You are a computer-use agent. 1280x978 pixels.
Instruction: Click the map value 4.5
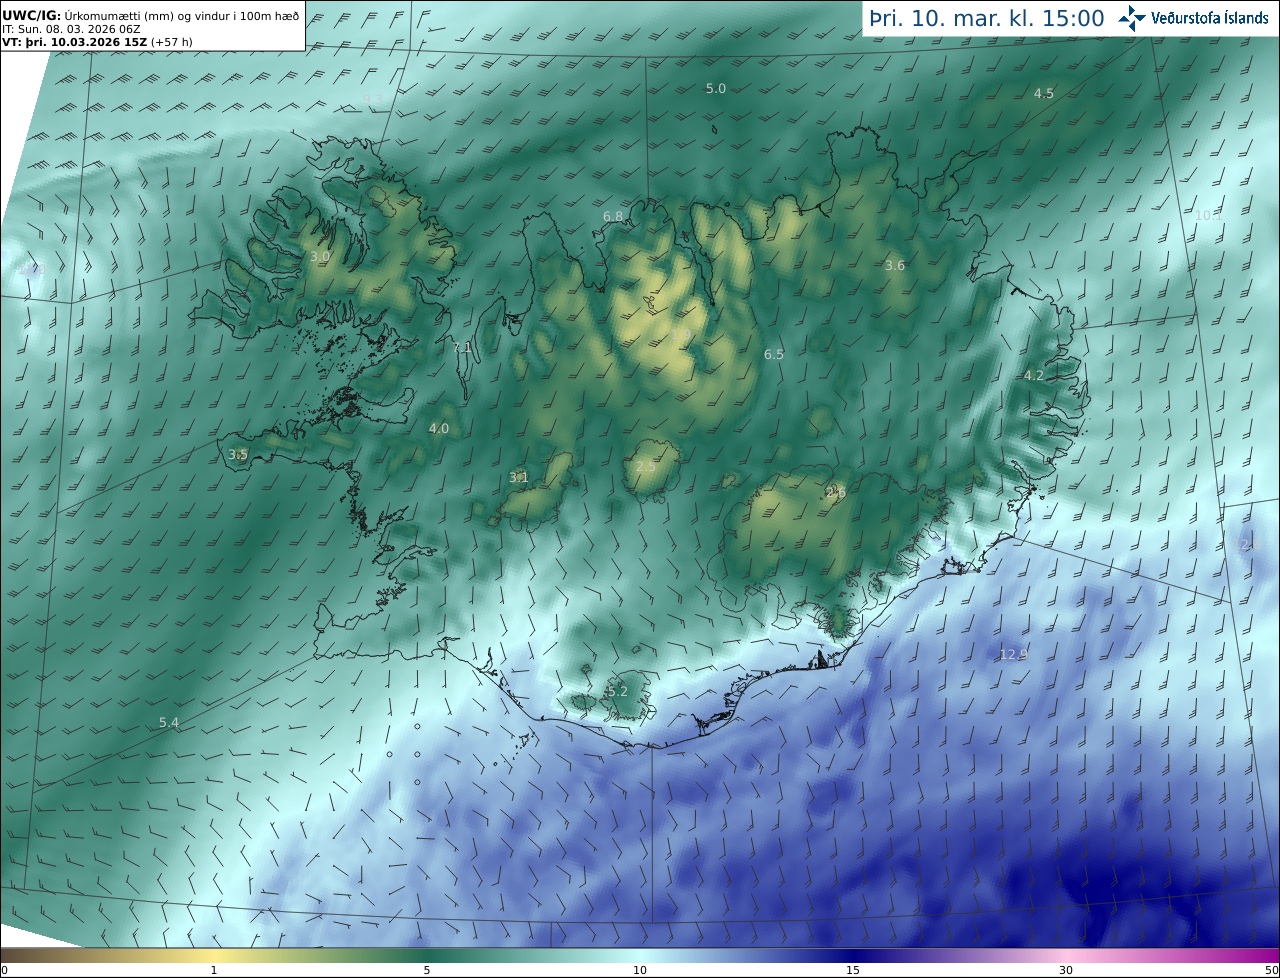pos(1044,94)
